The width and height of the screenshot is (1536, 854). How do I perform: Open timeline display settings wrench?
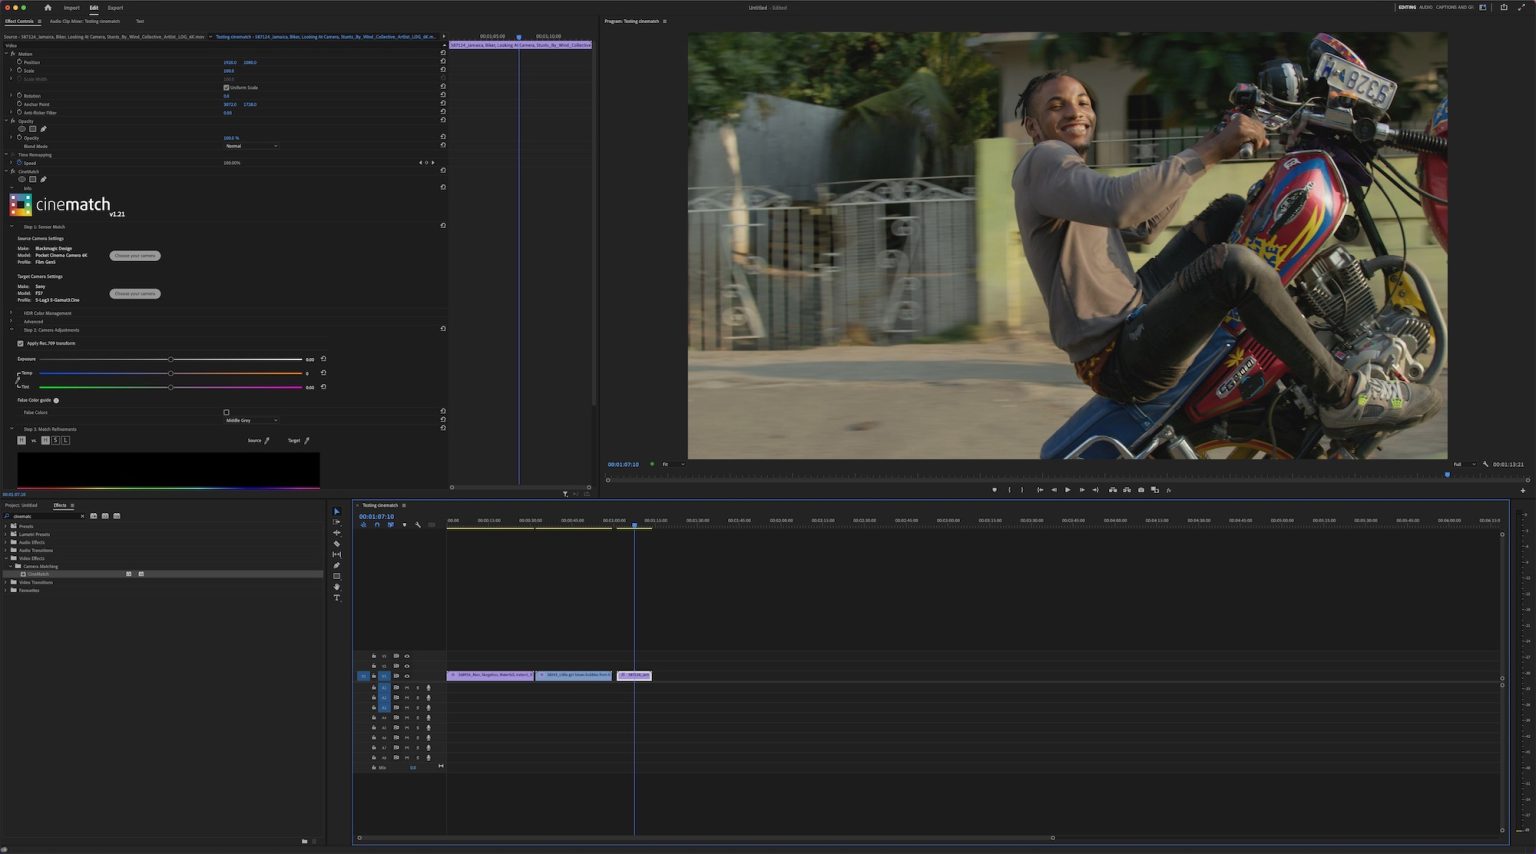point(418,525)
